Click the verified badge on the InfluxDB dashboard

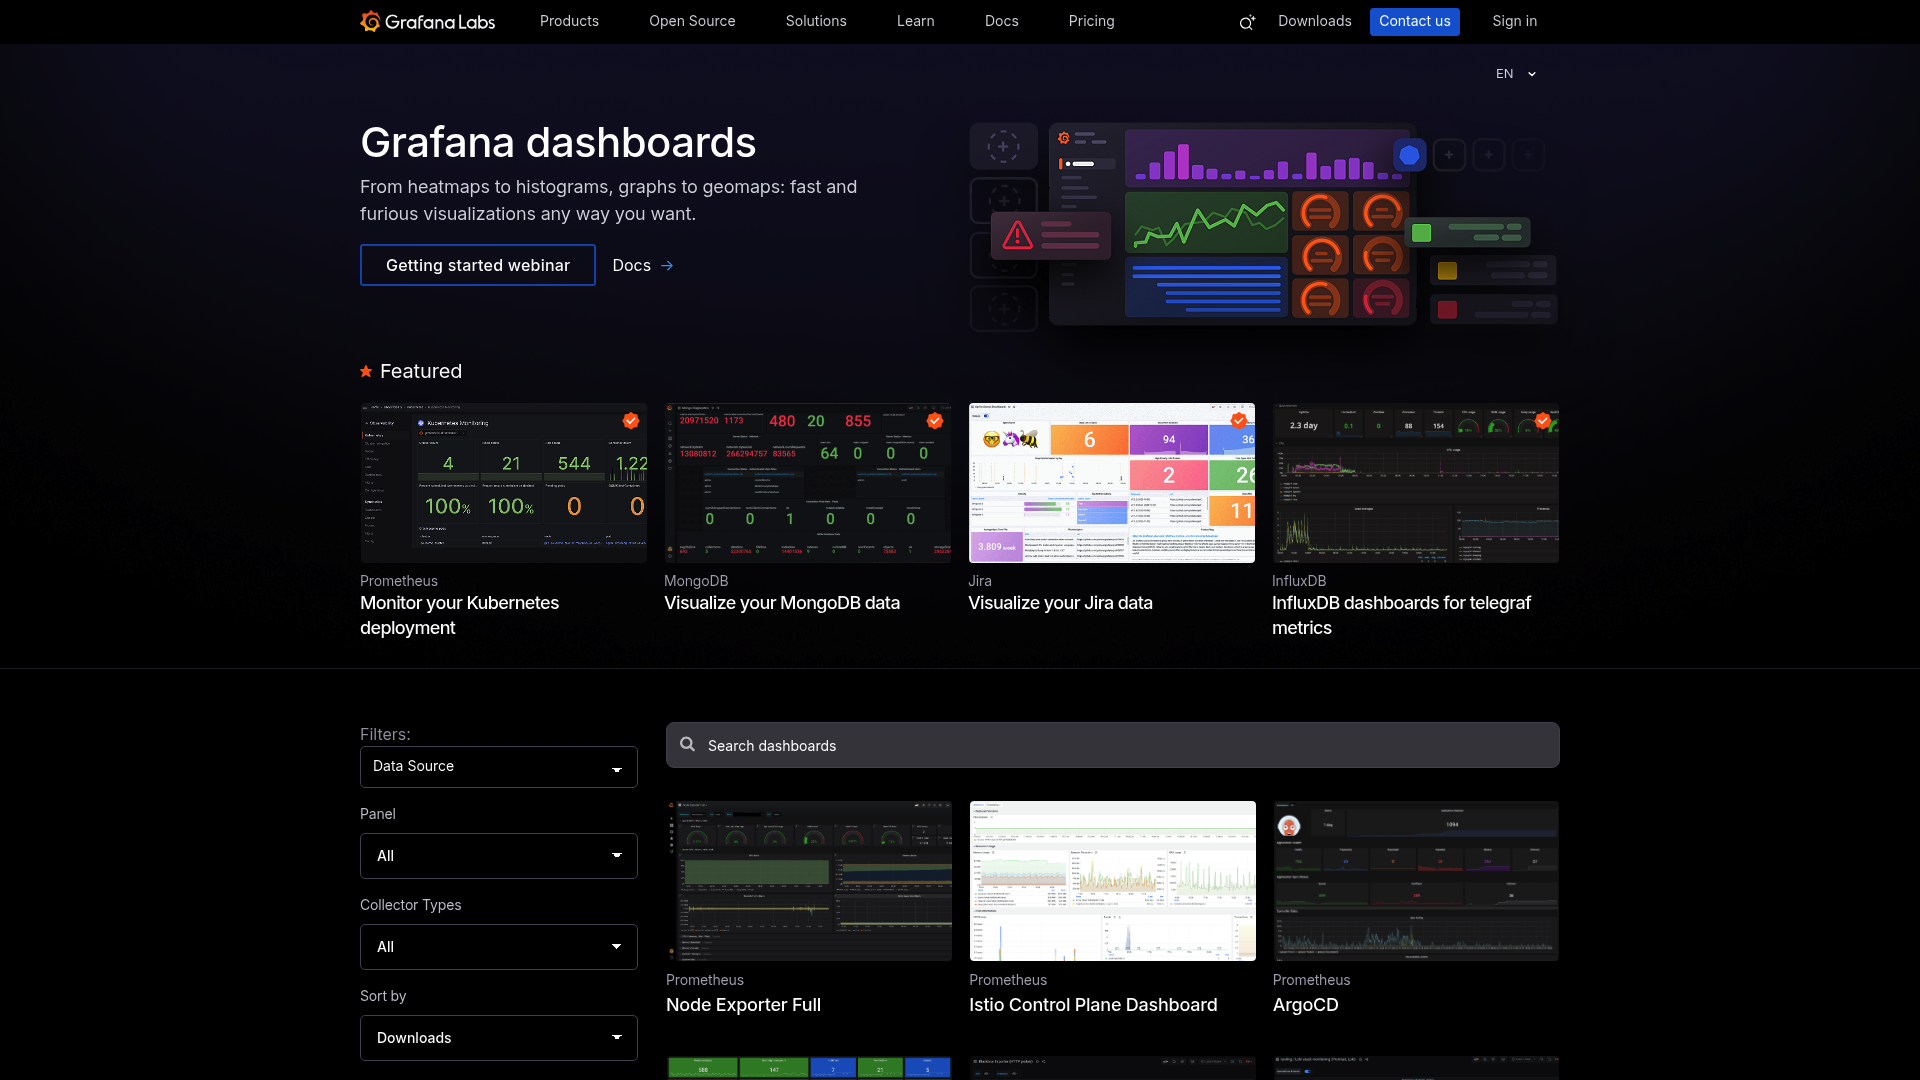coord(1541,421)
